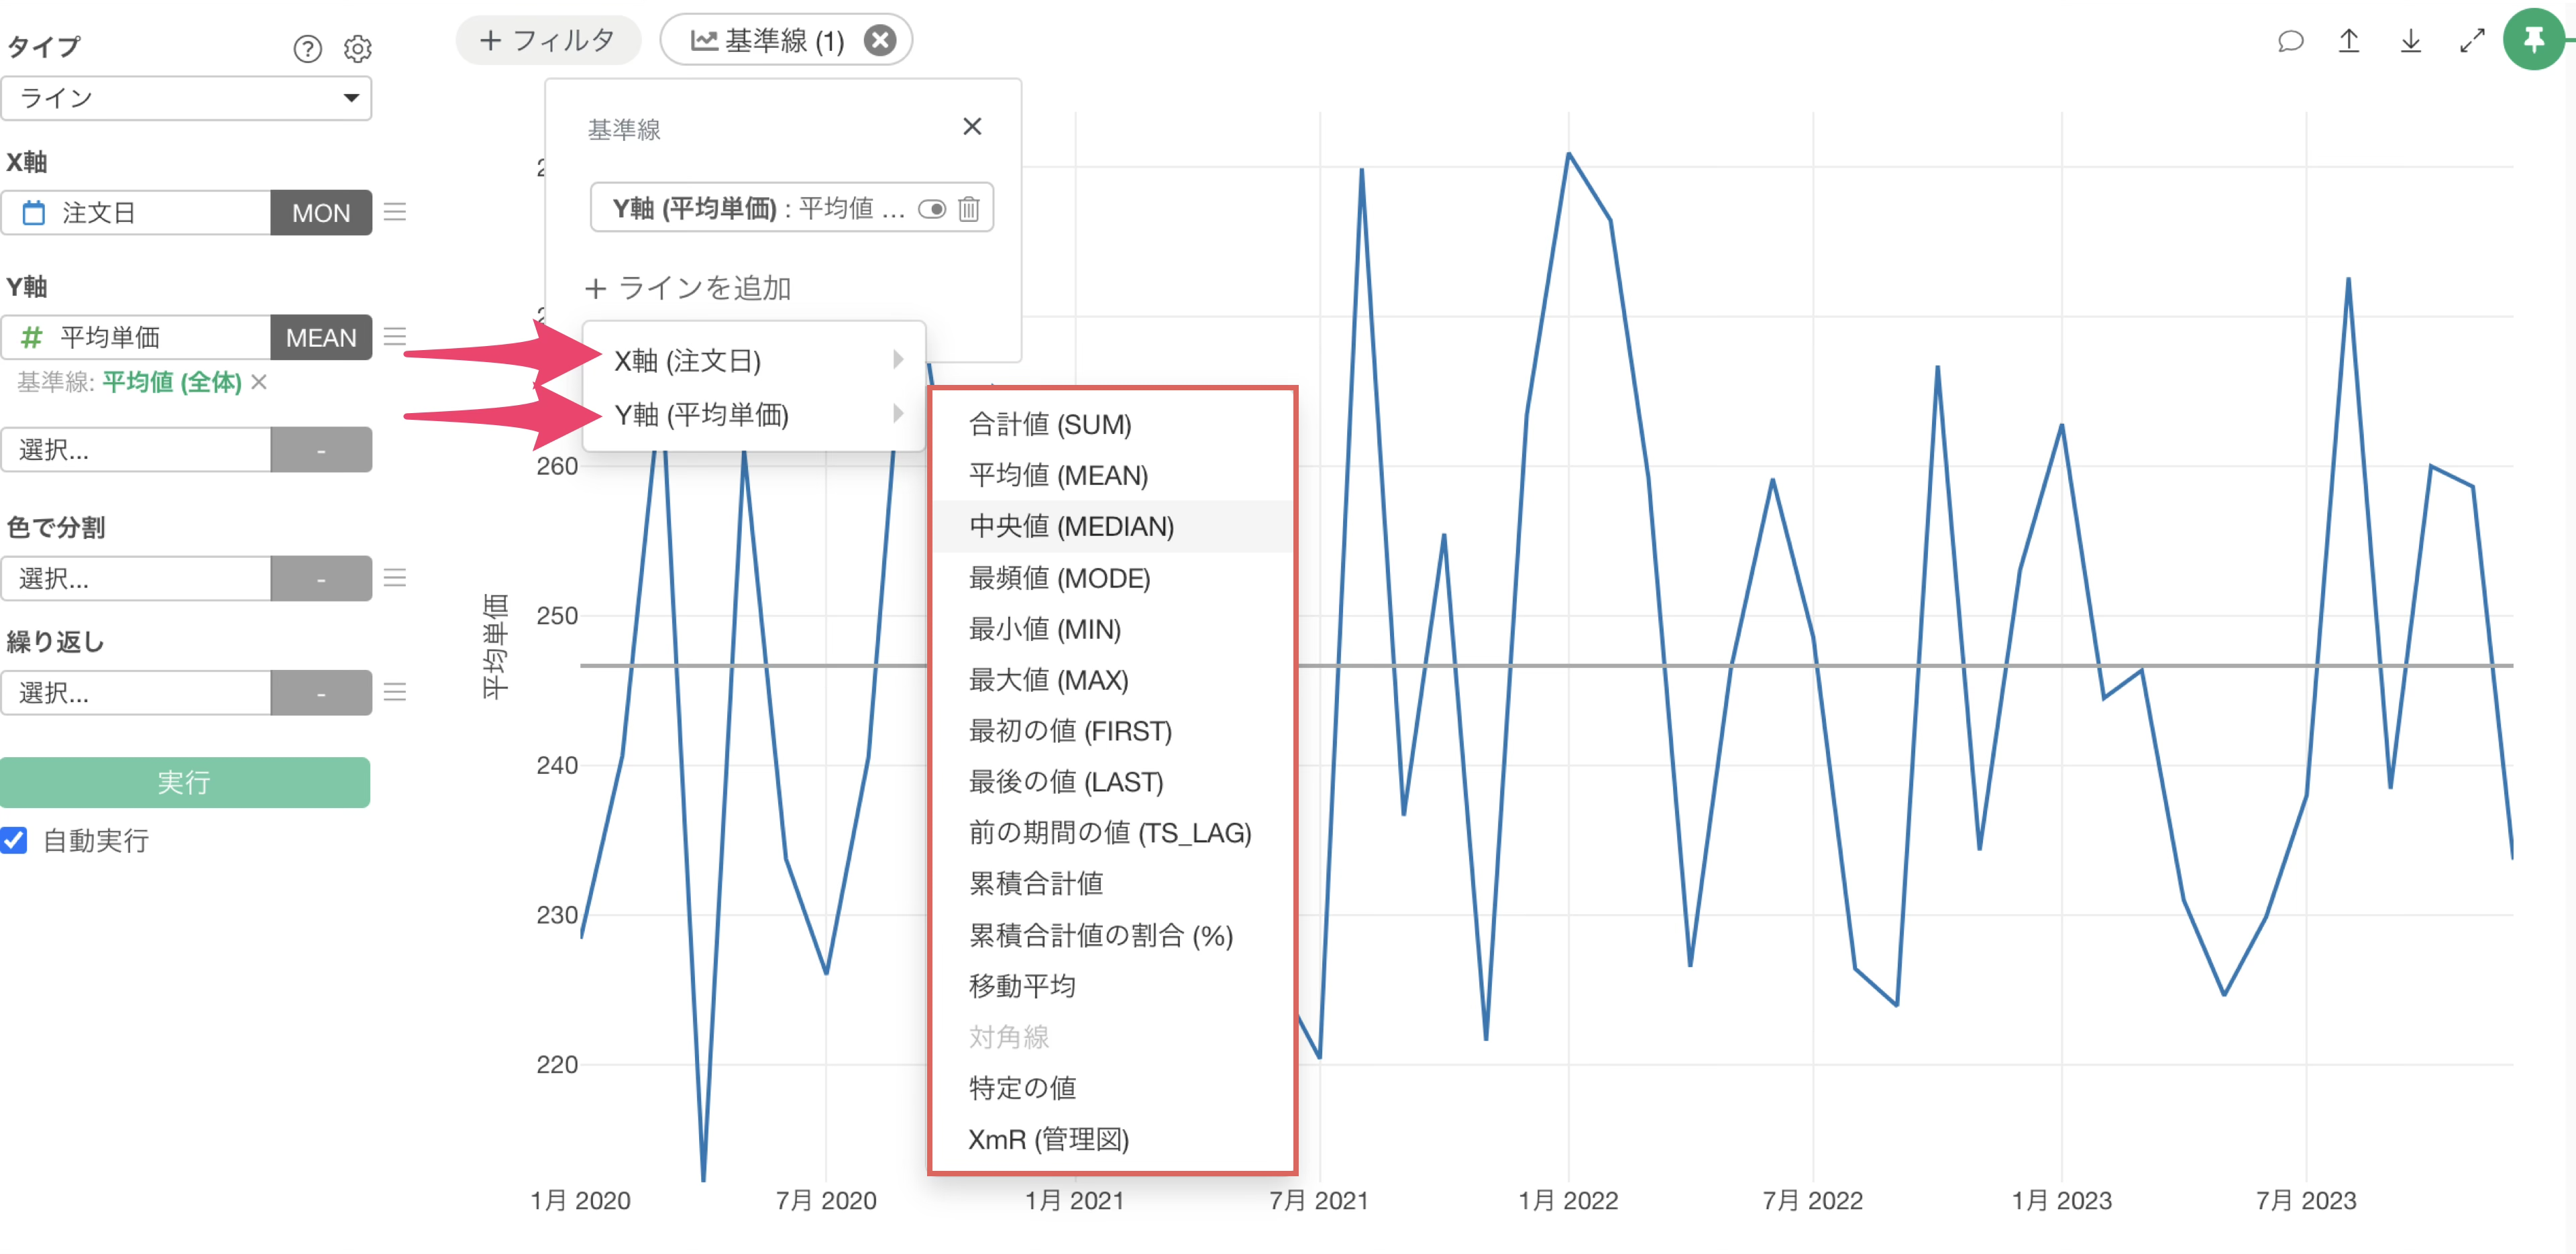Open chart settings gear icon
The height and width of the screenshot is (1254, 2576).
click(357, 48)
